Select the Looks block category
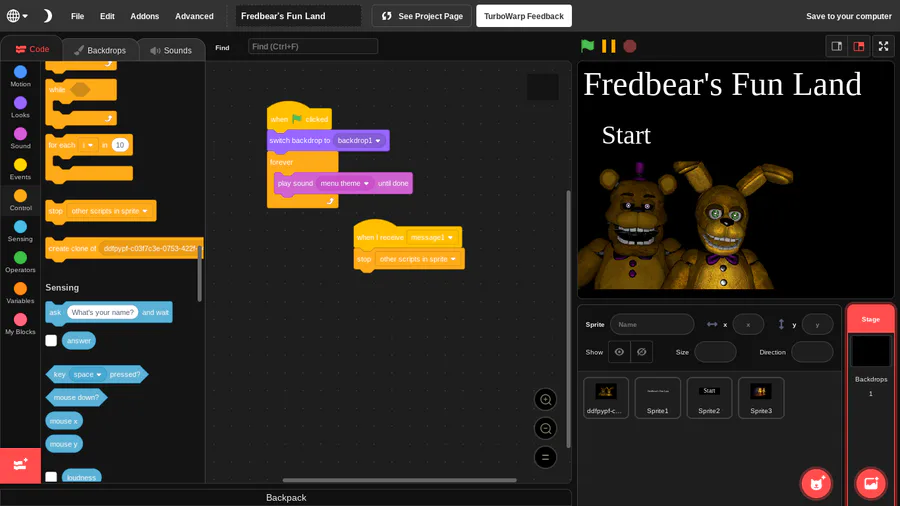This screenshot has width=900, height=506. [x=20, y=107]
